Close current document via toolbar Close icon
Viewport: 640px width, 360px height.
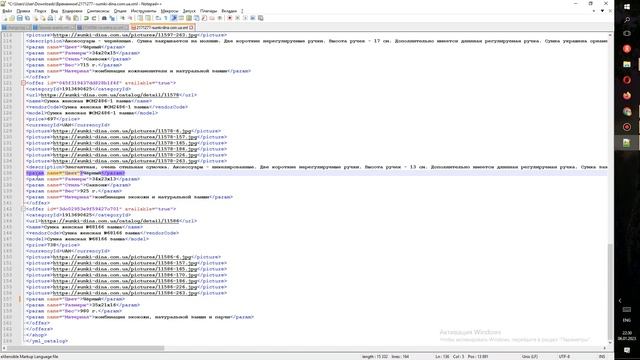coord(35,18)
